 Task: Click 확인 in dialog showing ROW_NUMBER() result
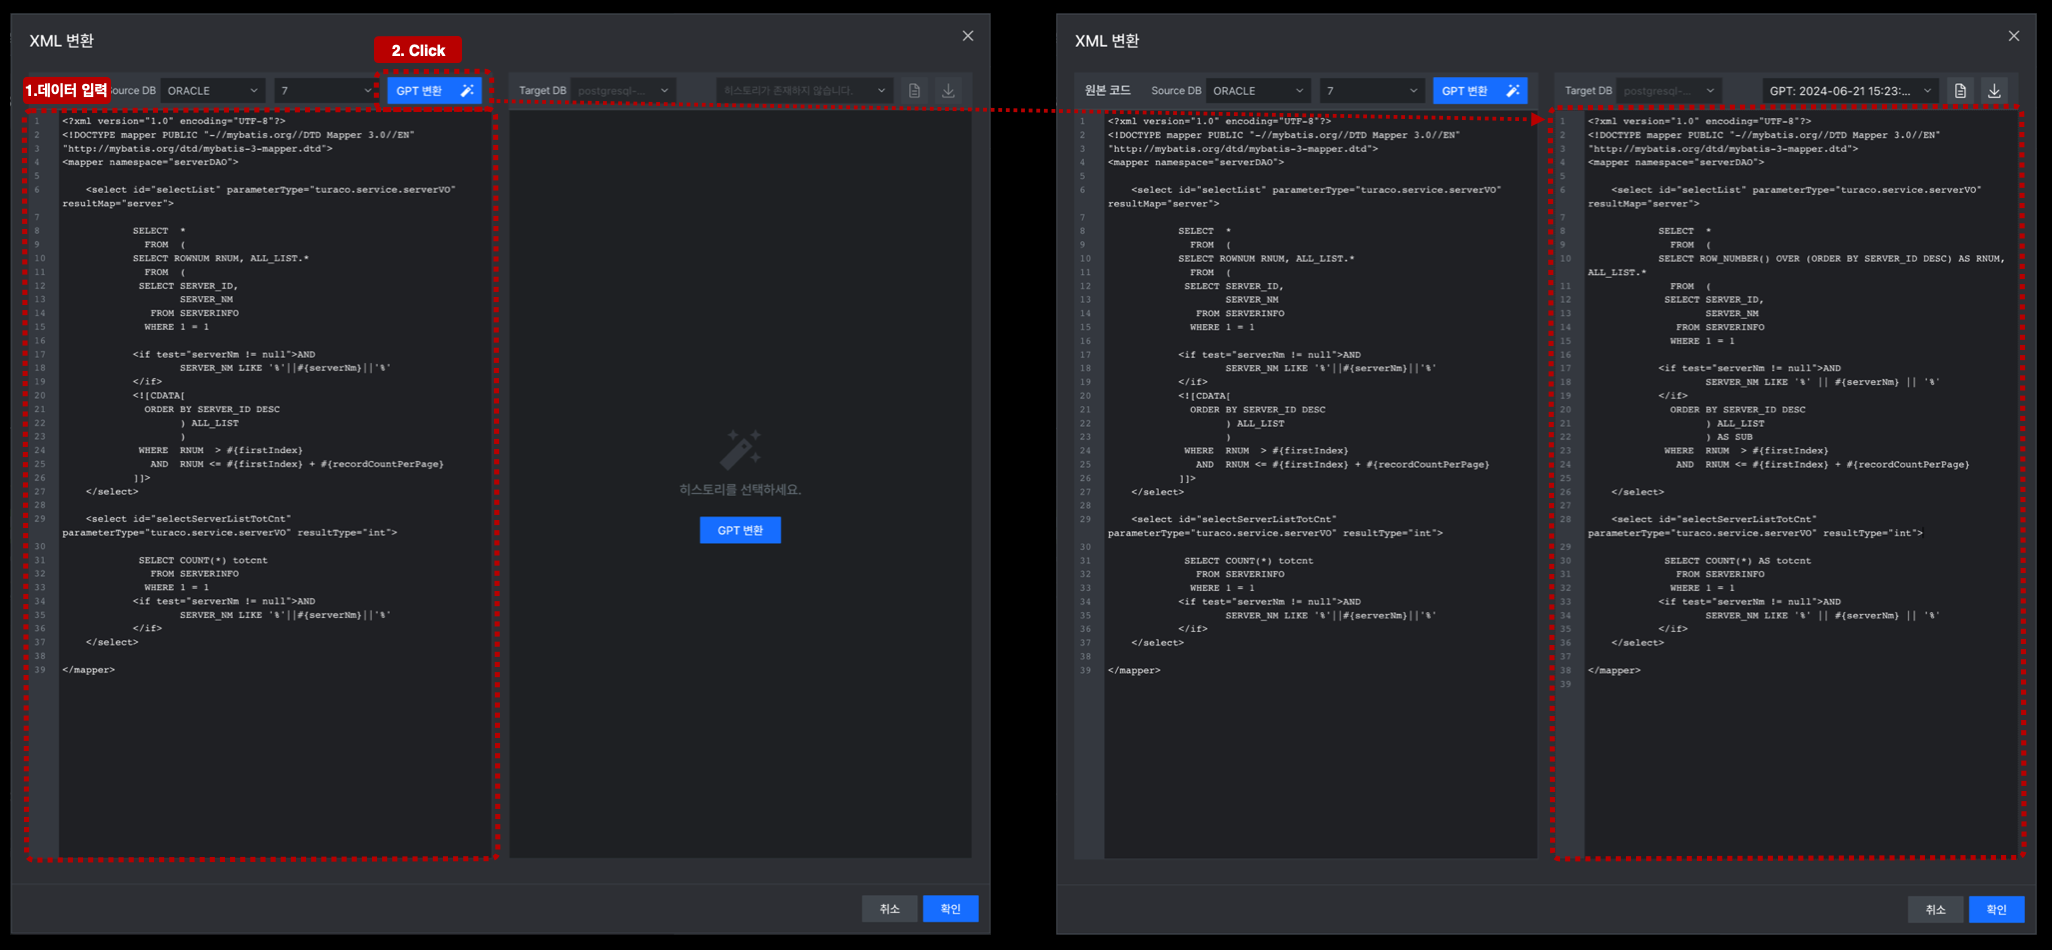click(x=1996, y=909)
